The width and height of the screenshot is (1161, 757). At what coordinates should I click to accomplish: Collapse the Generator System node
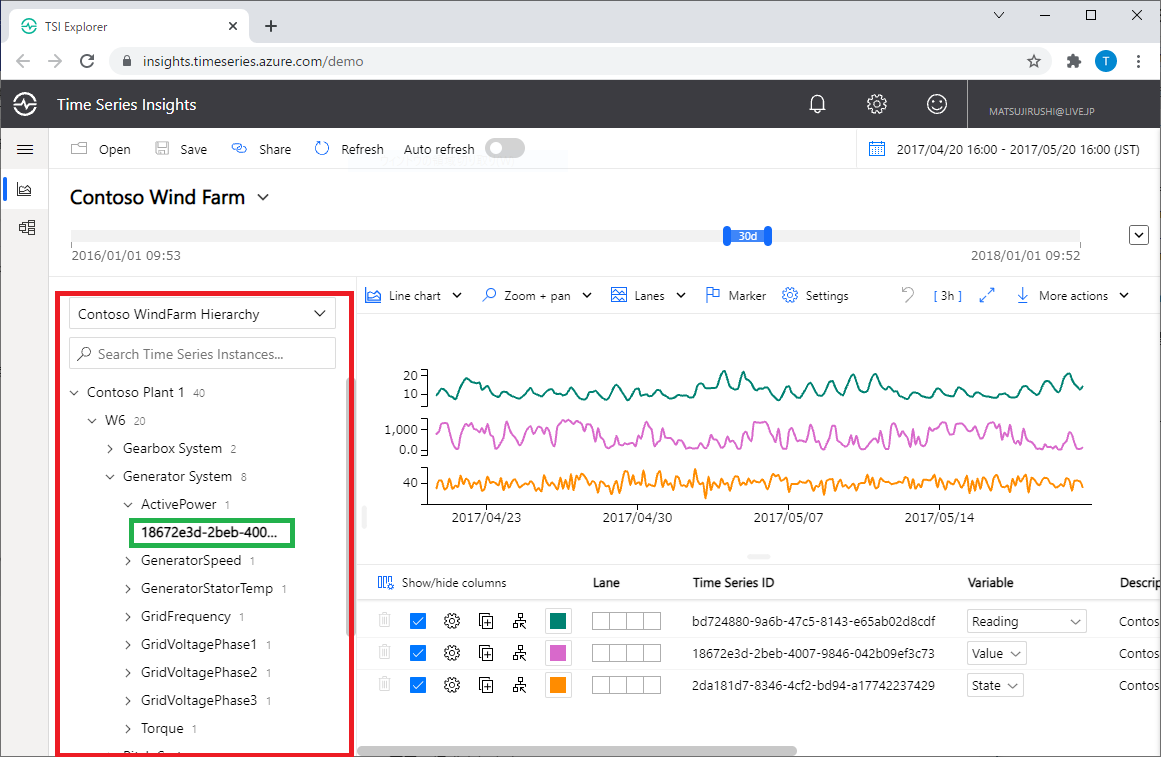click(110, 477)
